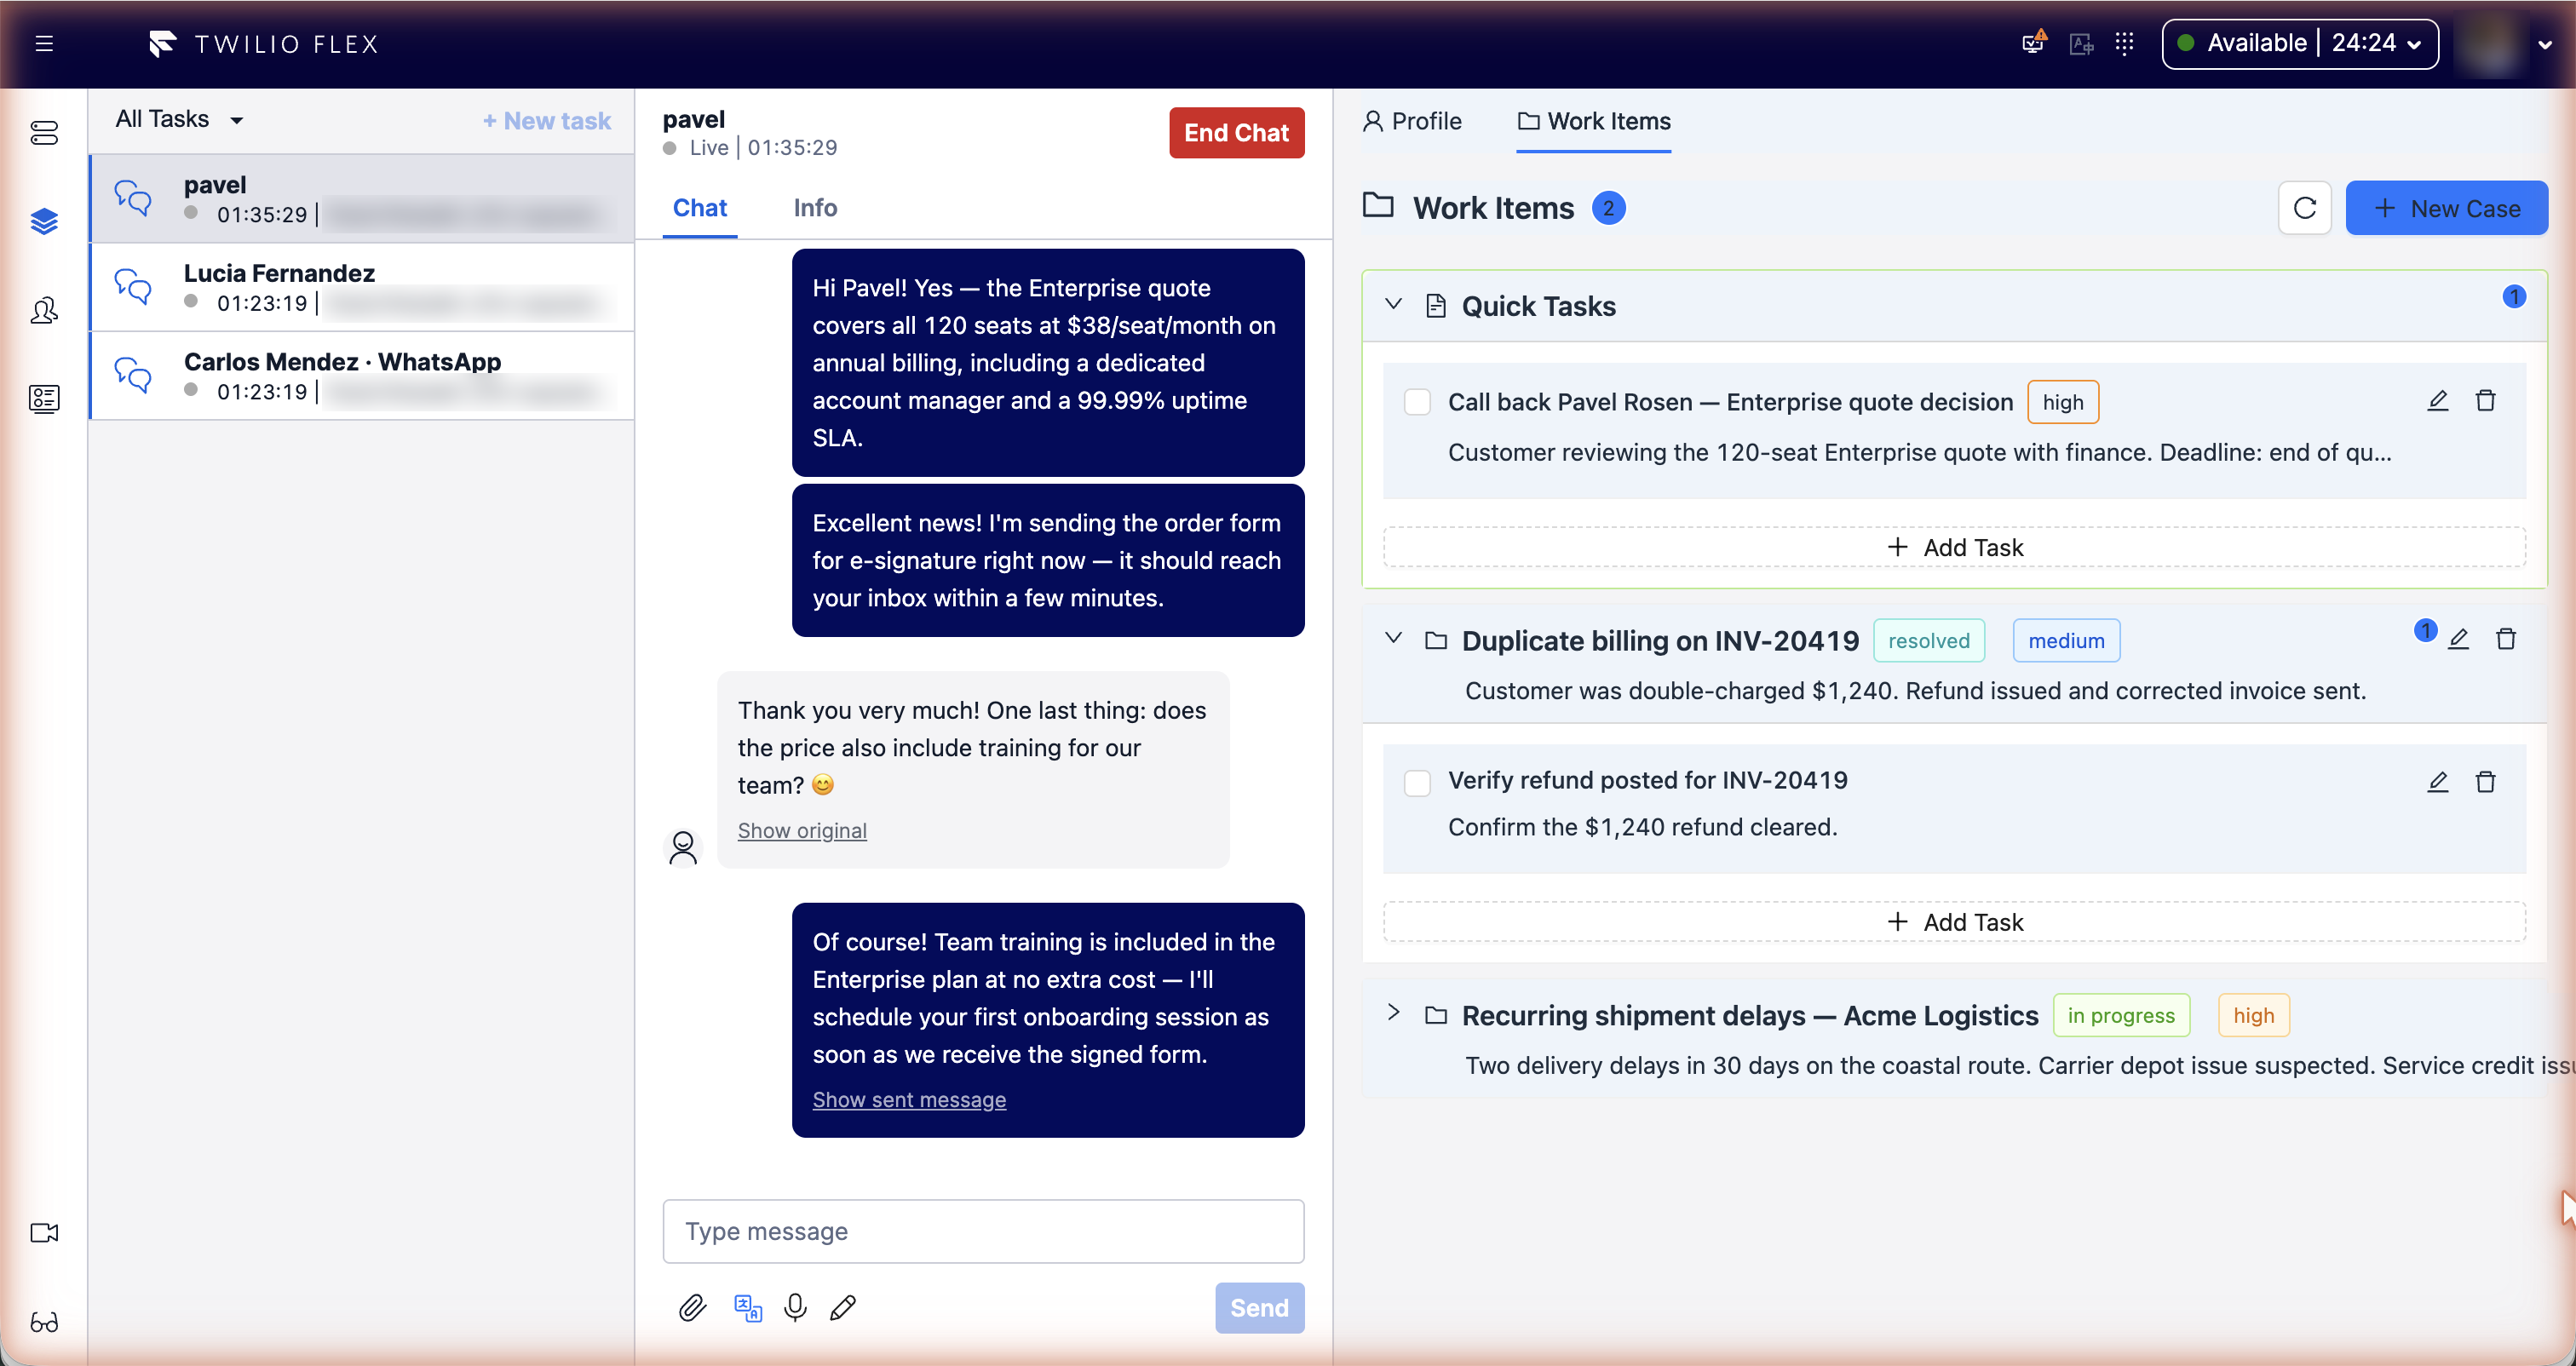The width and height of the screenshot is (2576, 1366).
Task: Click the pencil icon below message box
Action: point(843,1308)
